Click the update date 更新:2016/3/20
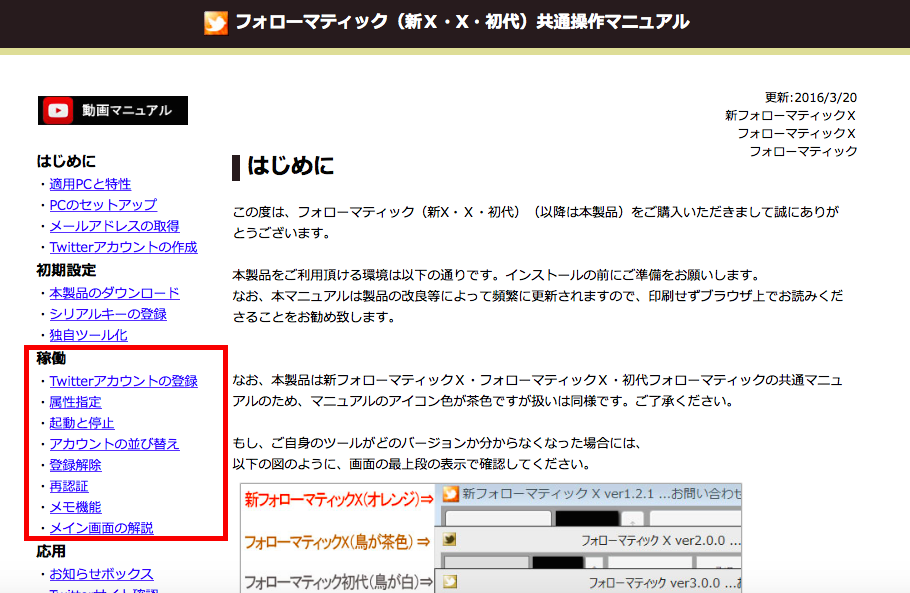 click(x=811, y=97)
